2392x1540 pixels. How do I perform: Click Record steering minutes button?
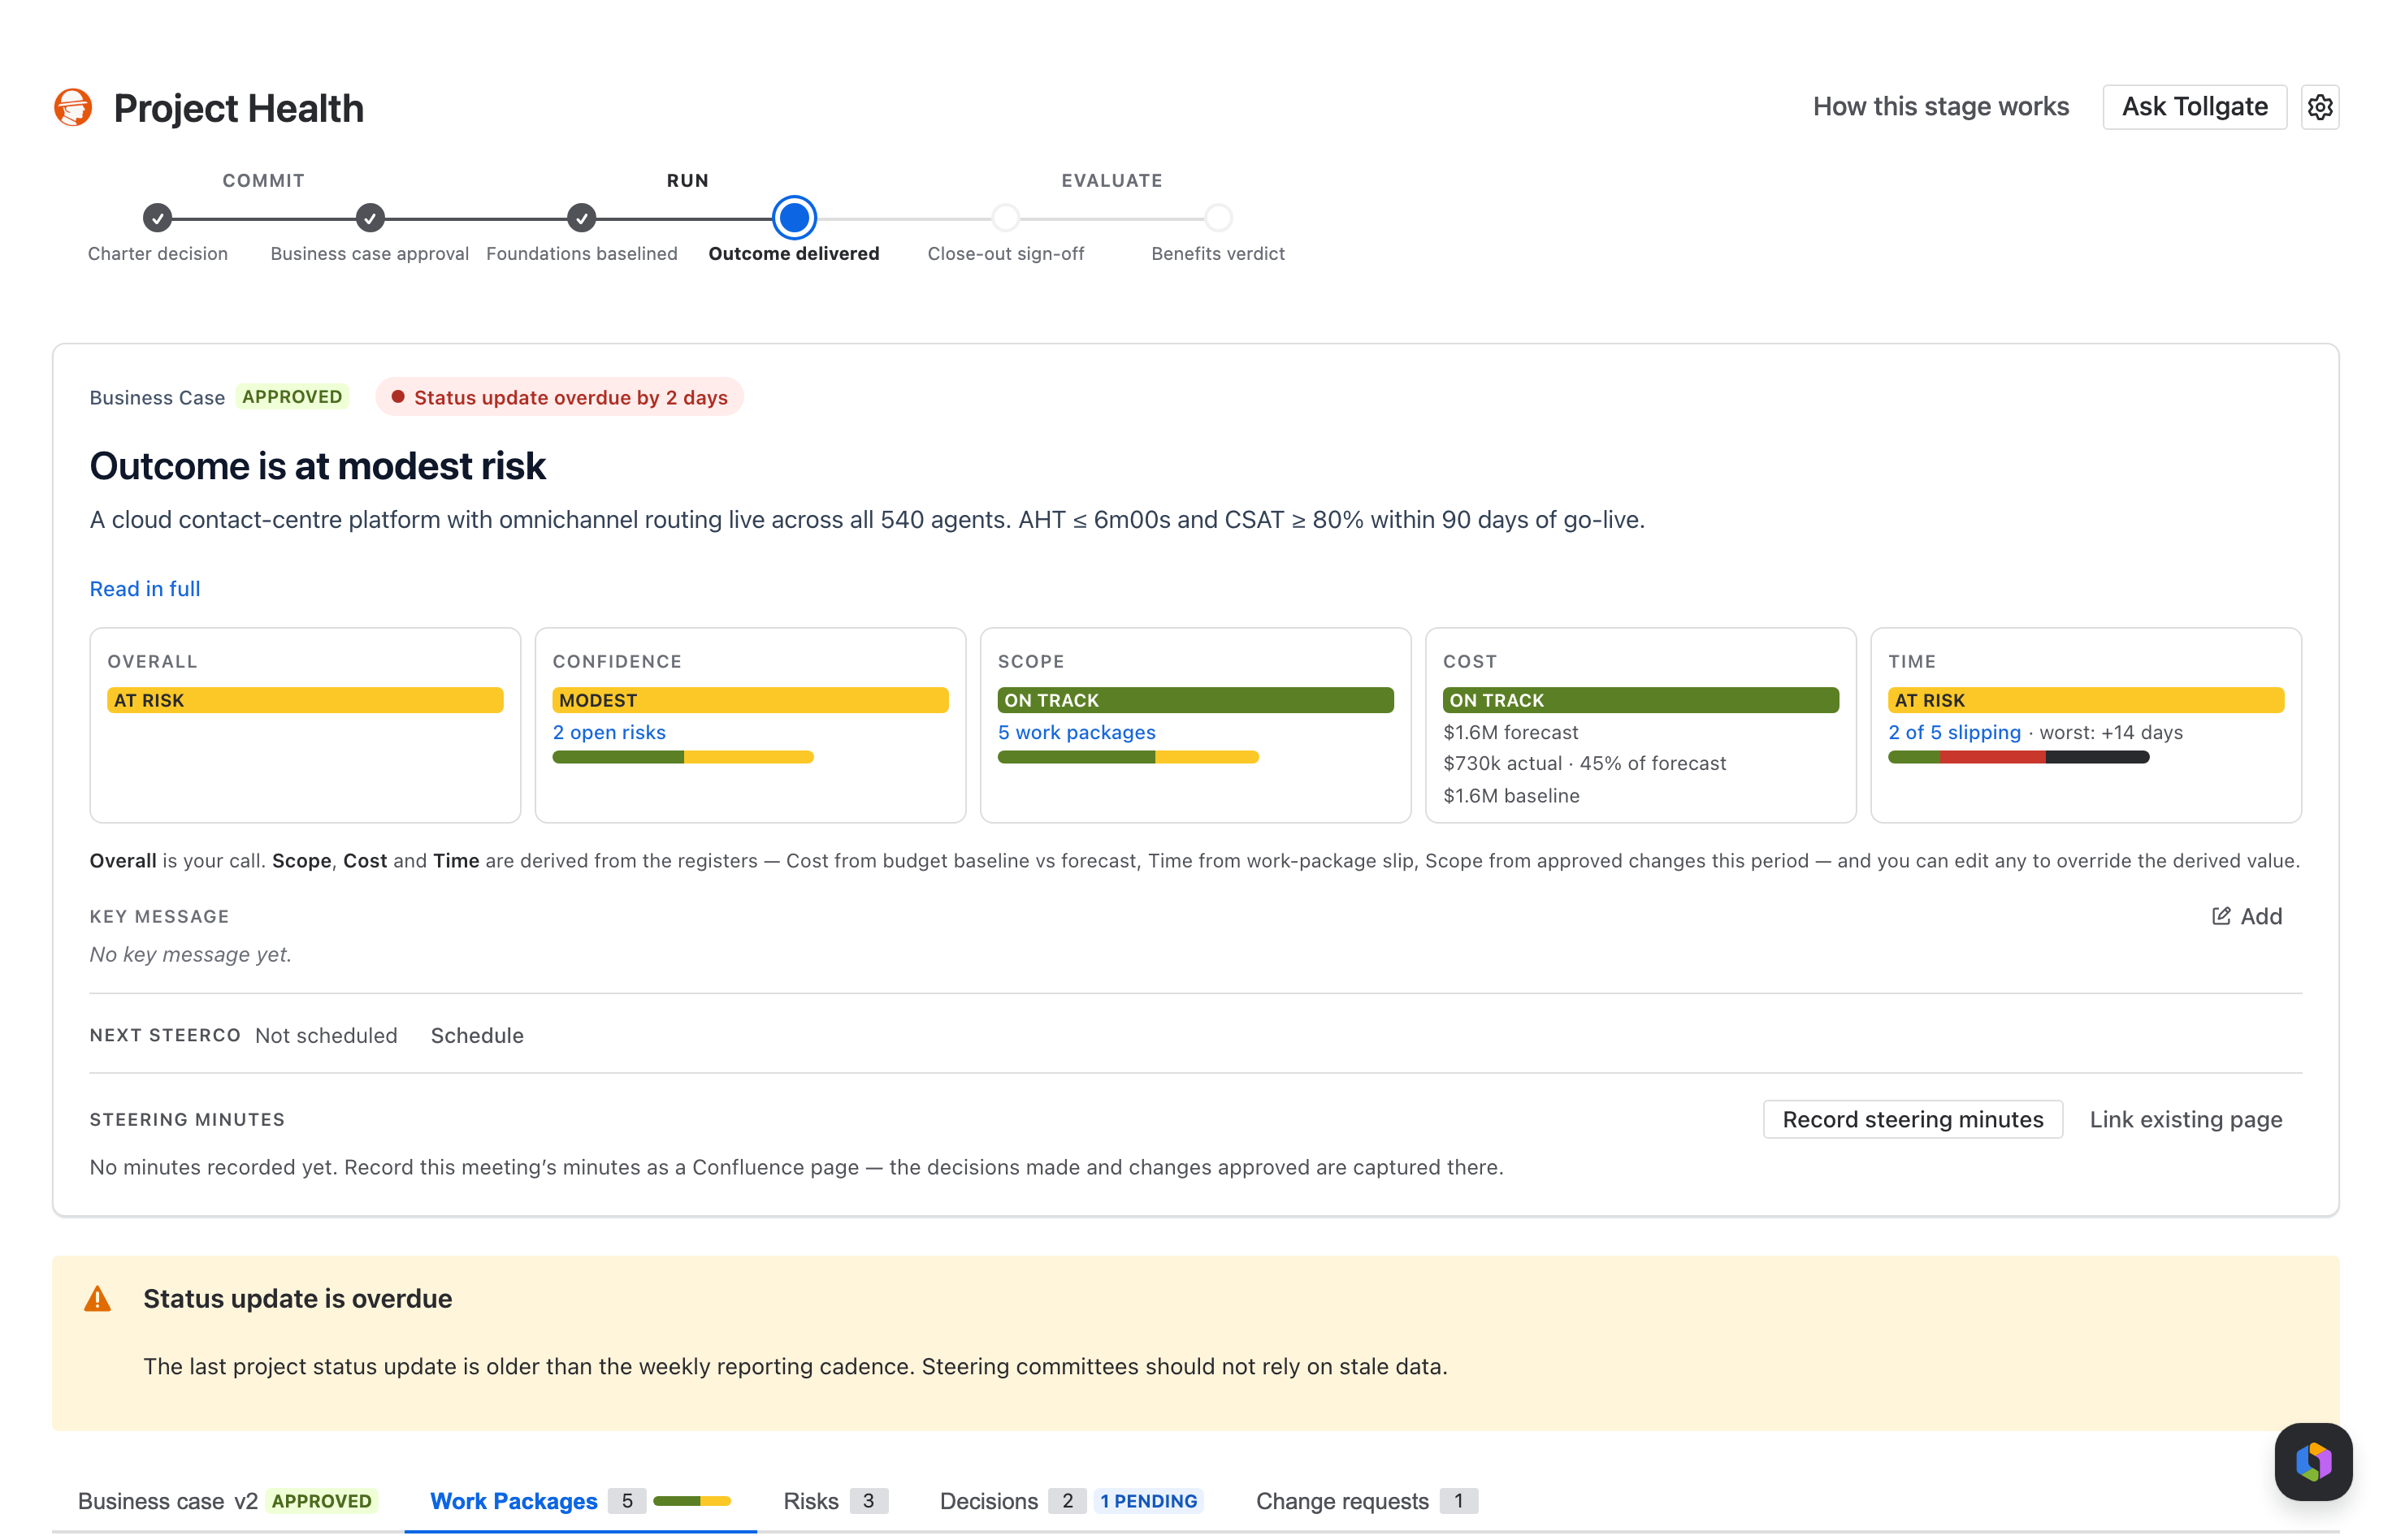pos(1912,1119)
